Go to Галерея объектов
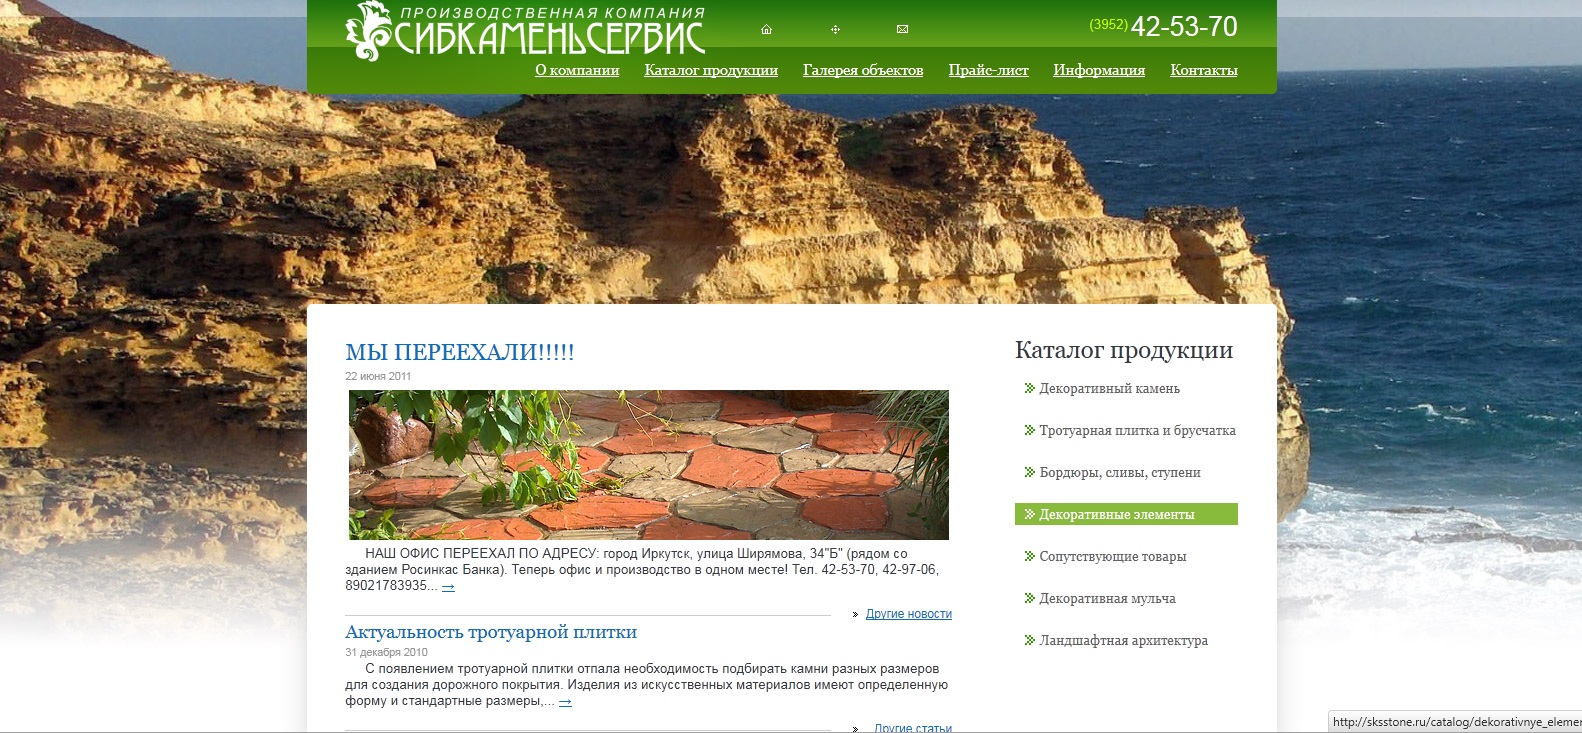 [x=863, y=70]
